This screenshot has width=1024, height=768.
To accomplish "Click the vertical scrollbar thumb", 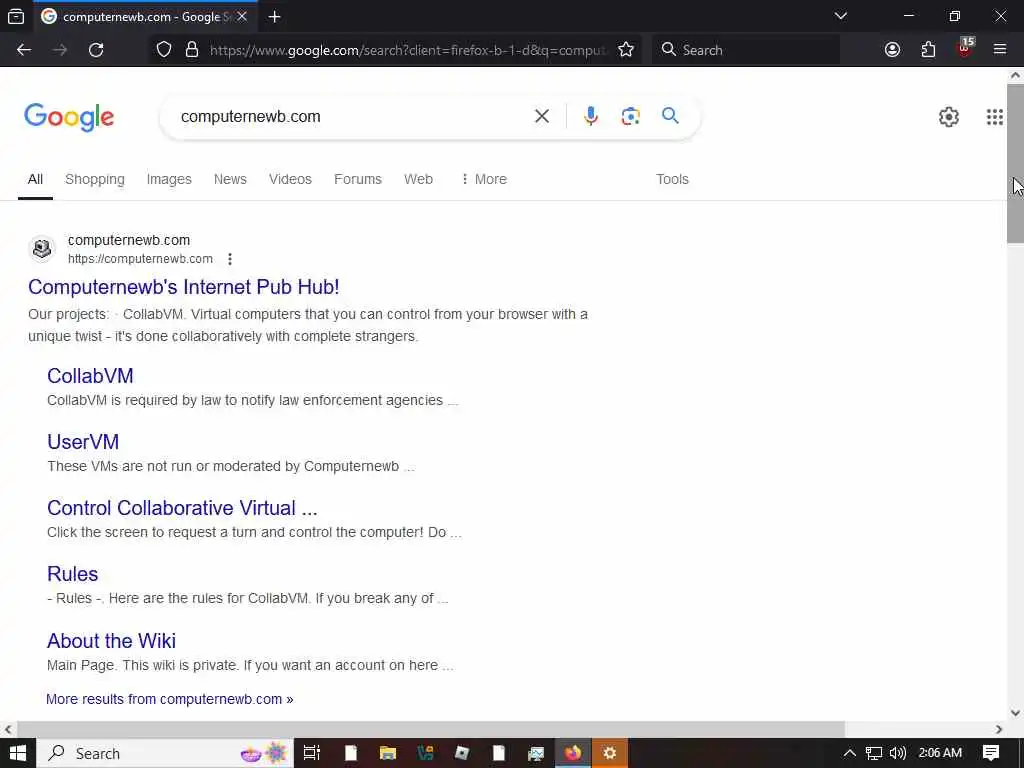I will [1015, 163].
